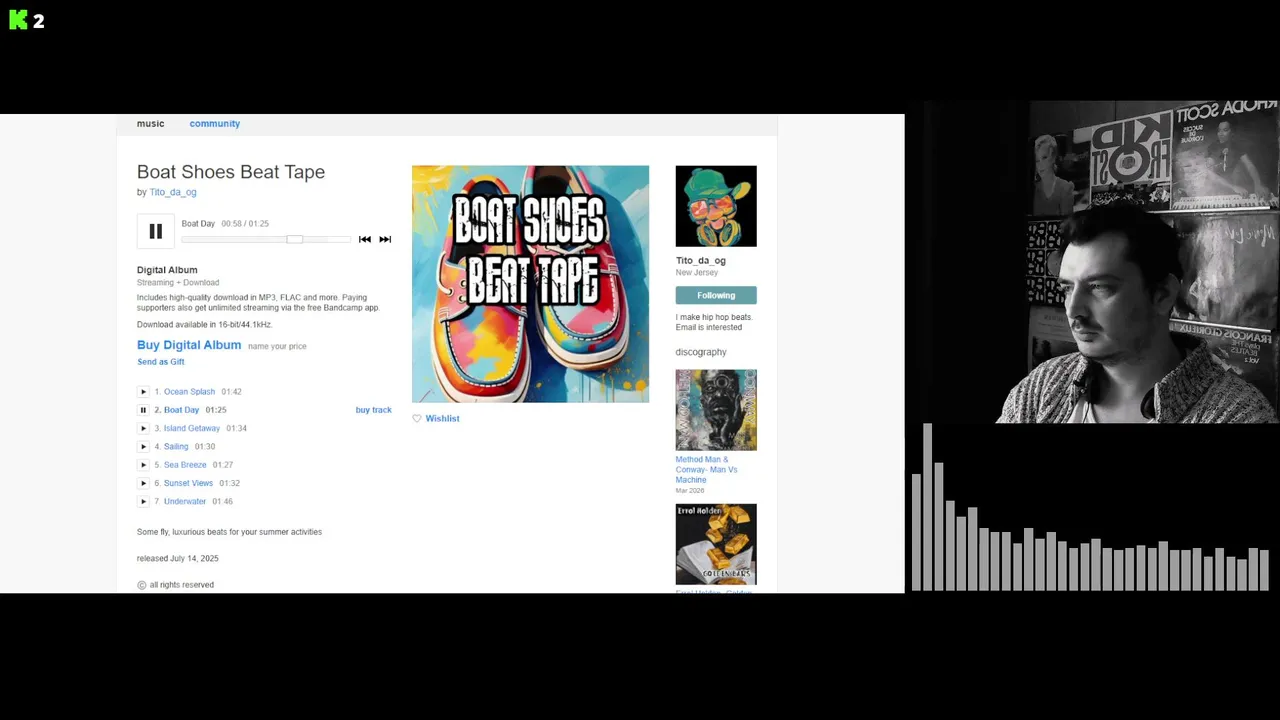Click the 'name your price' text
This screenshot has height=720, width=1280.
[277, 346]
